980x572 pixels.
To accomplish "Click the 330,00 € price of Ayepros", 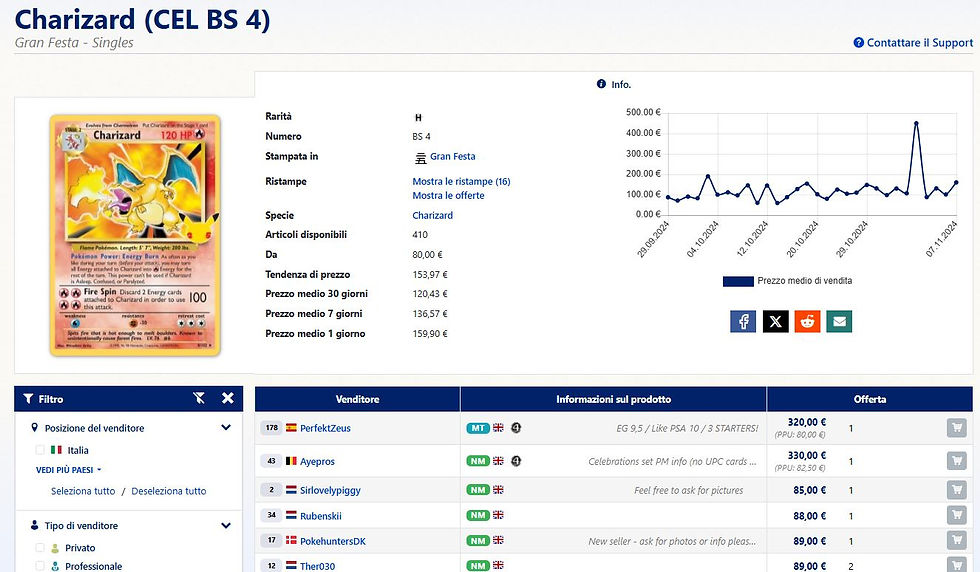I will point(806,455).
